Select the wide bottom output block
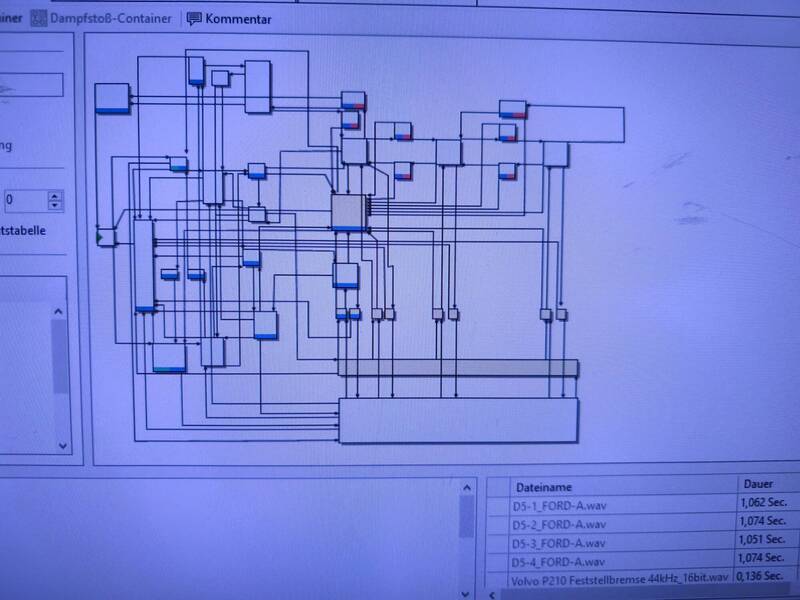Screen dimensions: 800x600 pyautogui.click(x=459, y=420)
